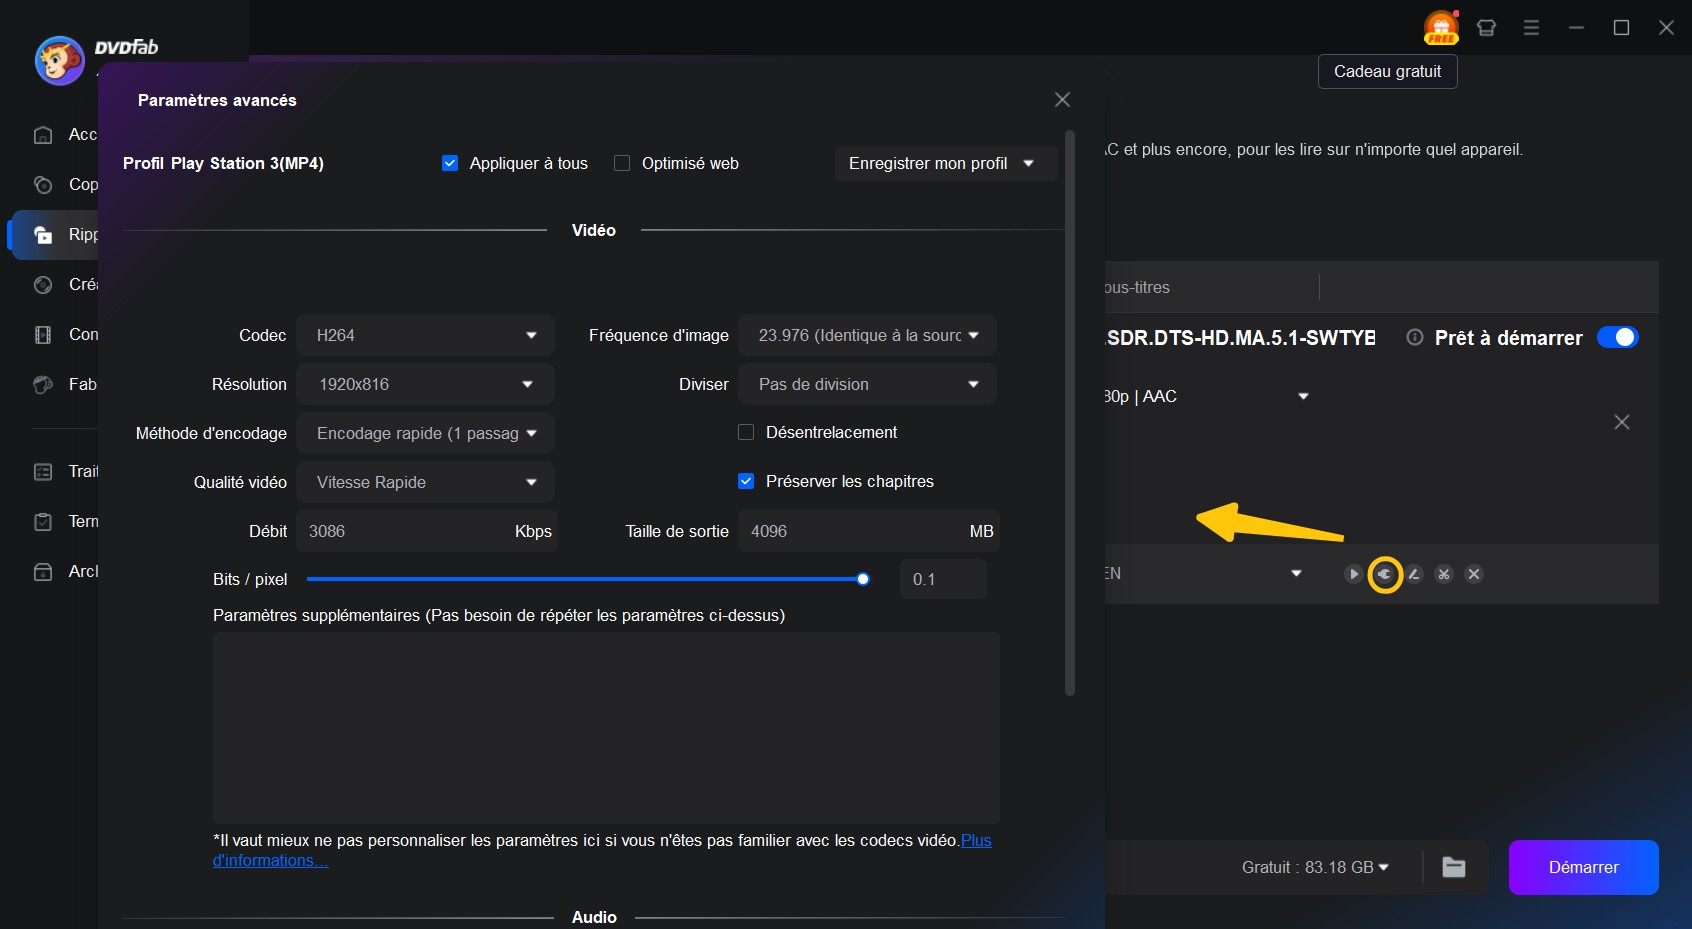Uncheck Appliquer à tous checkbox

(x=450, y=163)
